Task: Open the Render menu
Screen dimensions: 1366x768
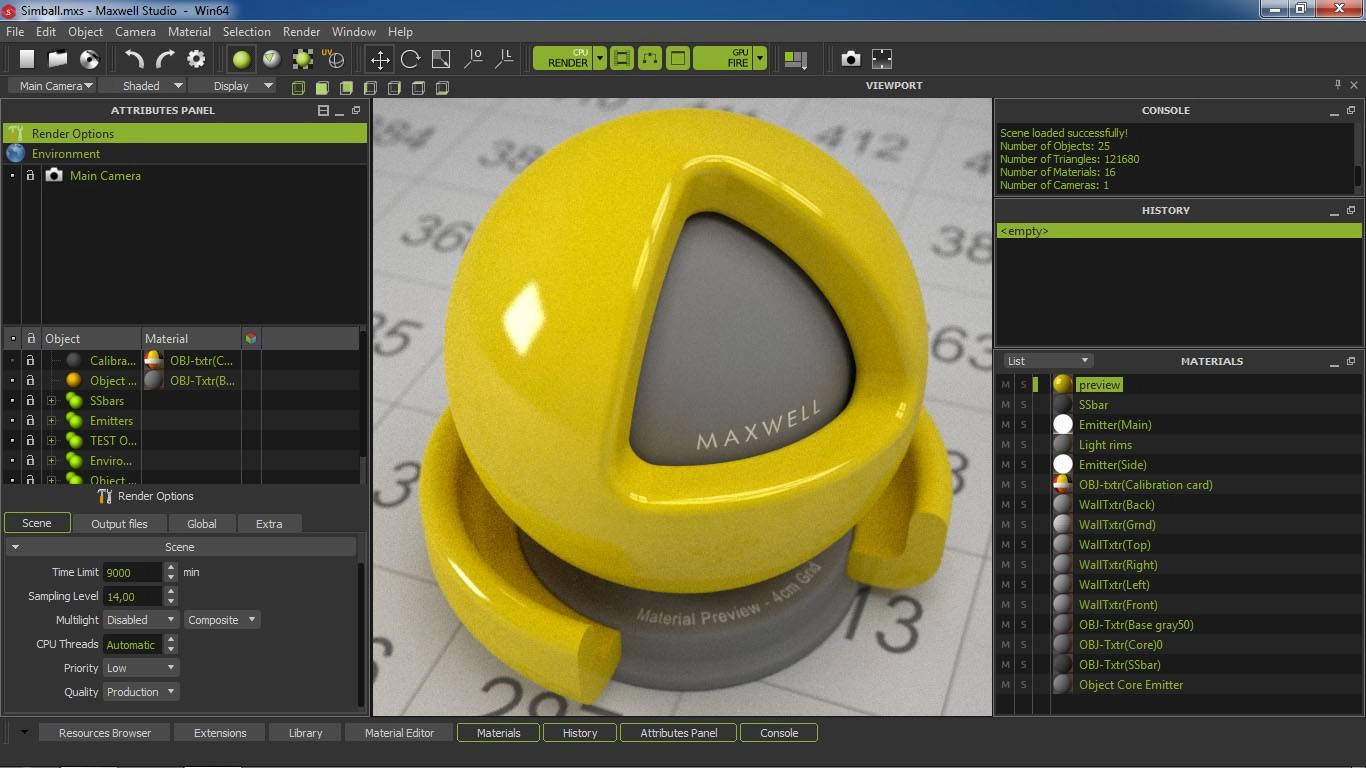Action: click(301, 32)
